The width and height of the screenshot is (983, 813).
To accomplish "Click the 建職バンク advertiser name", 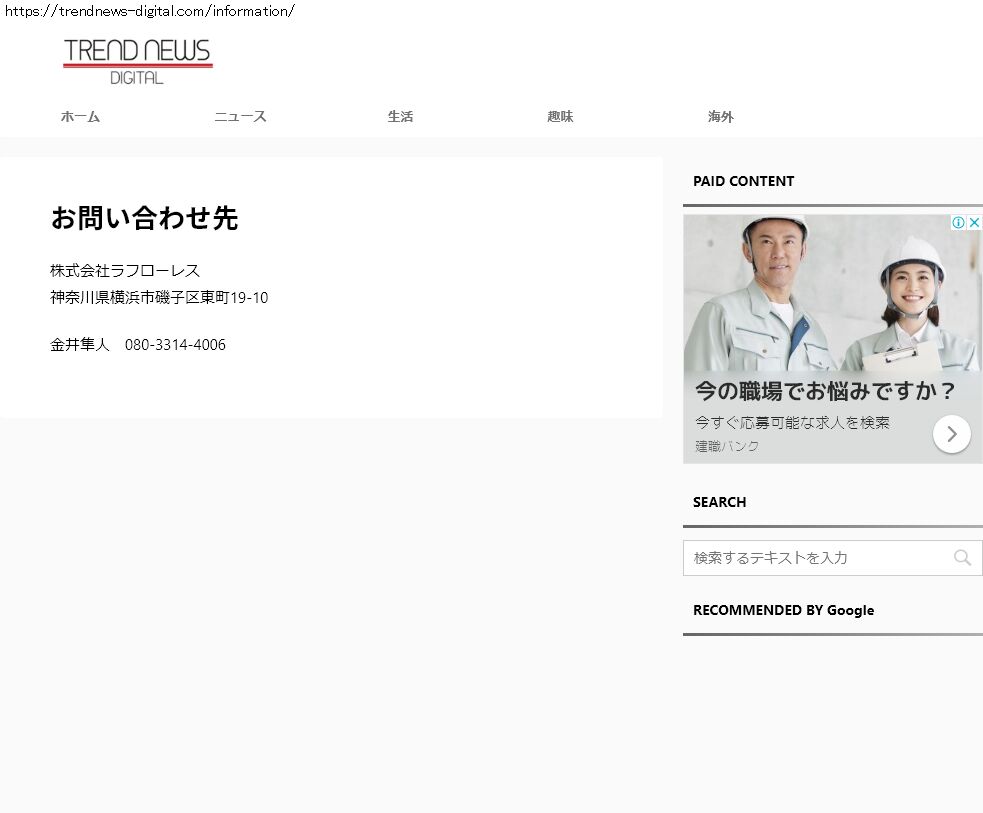I will [x=727, y=446].
